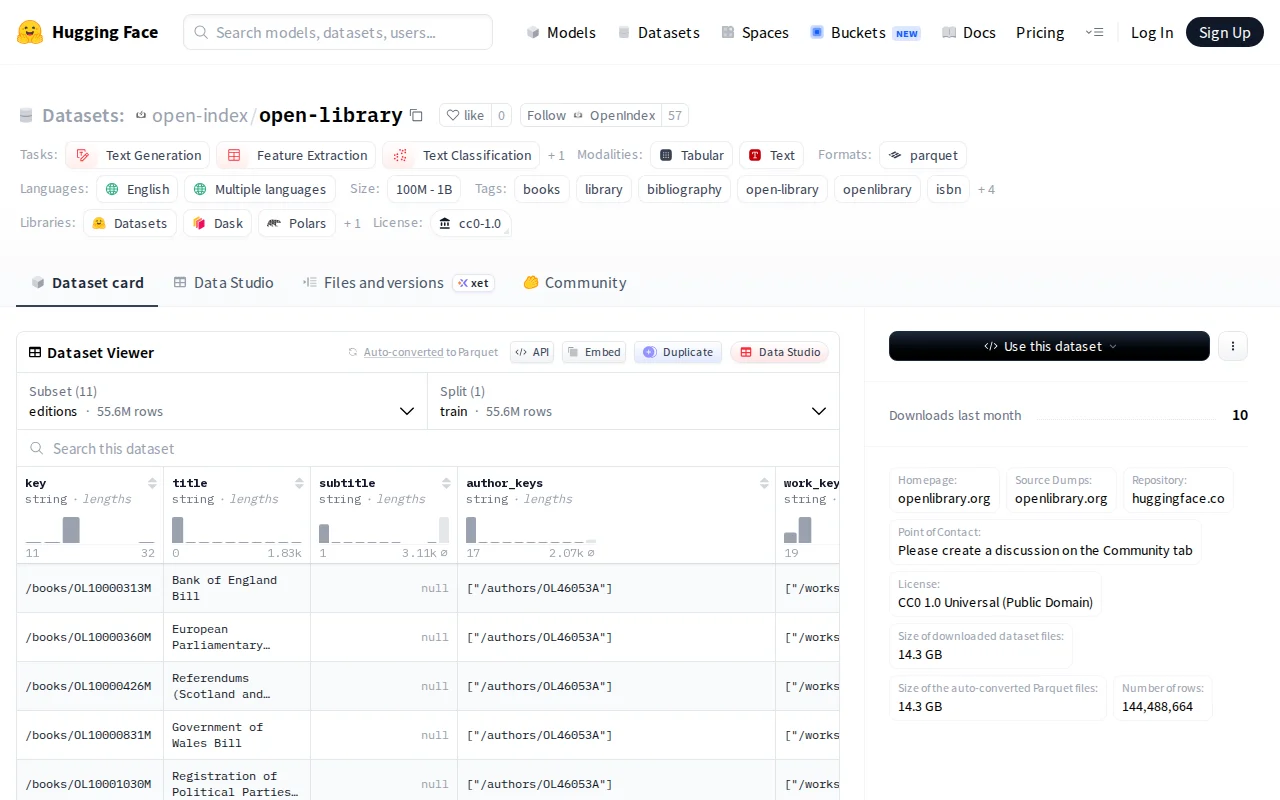Select the Feature Extraction task tag
Screen dimensions: 1280x800
[x=296, y=155]
